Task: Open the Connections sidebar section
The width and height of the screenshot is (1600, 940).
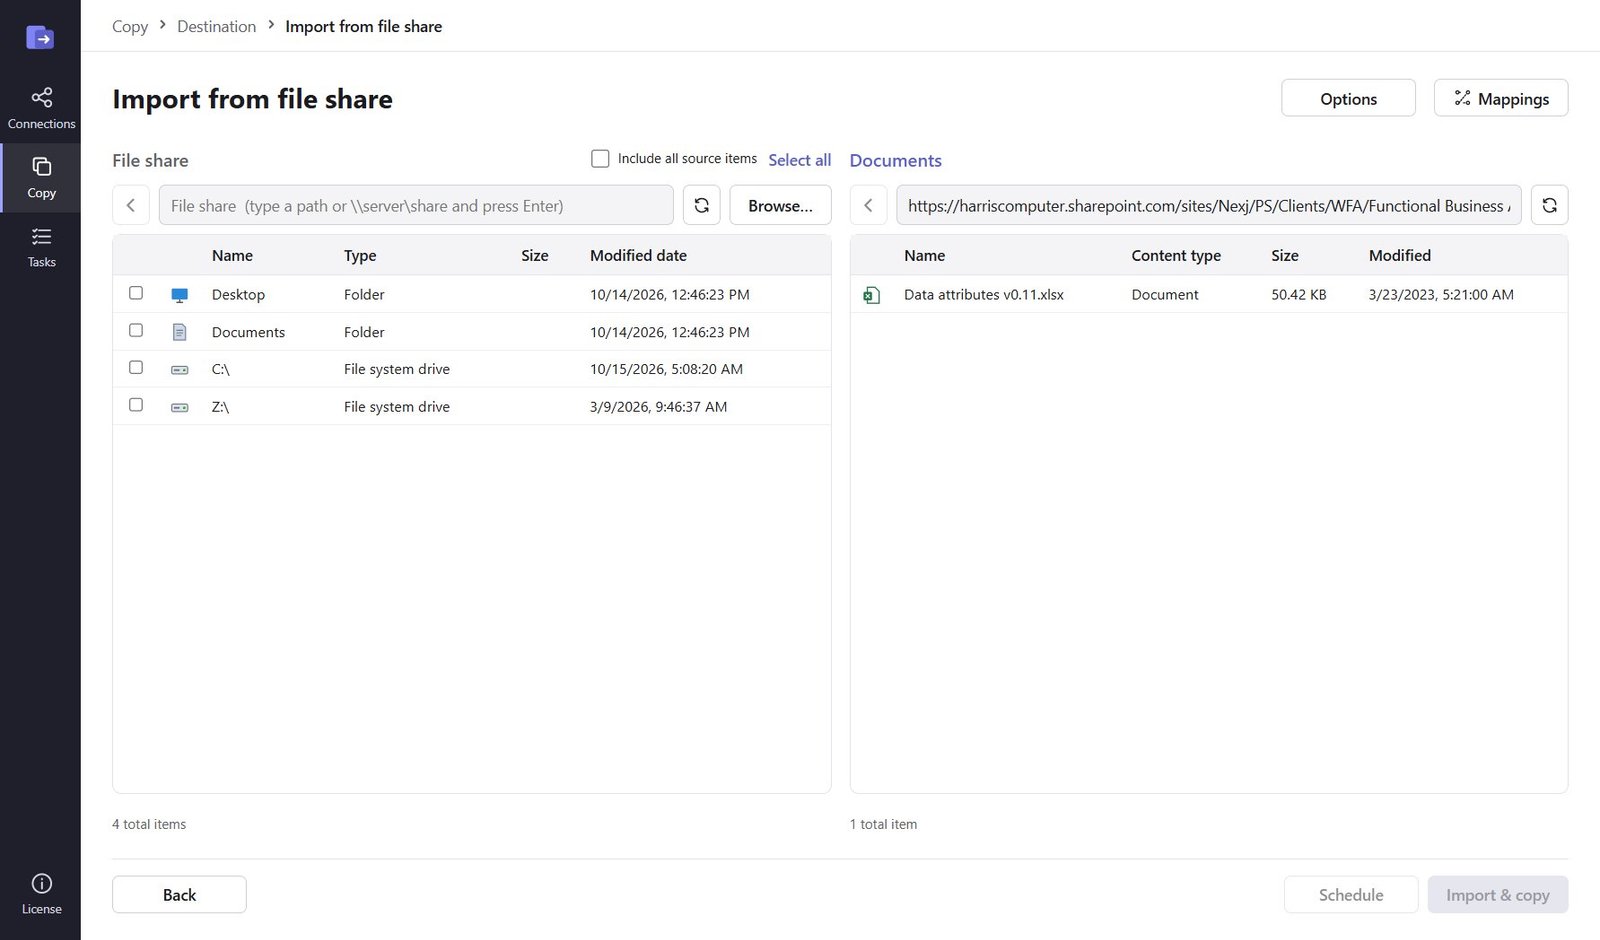Action: coord(41,108)
